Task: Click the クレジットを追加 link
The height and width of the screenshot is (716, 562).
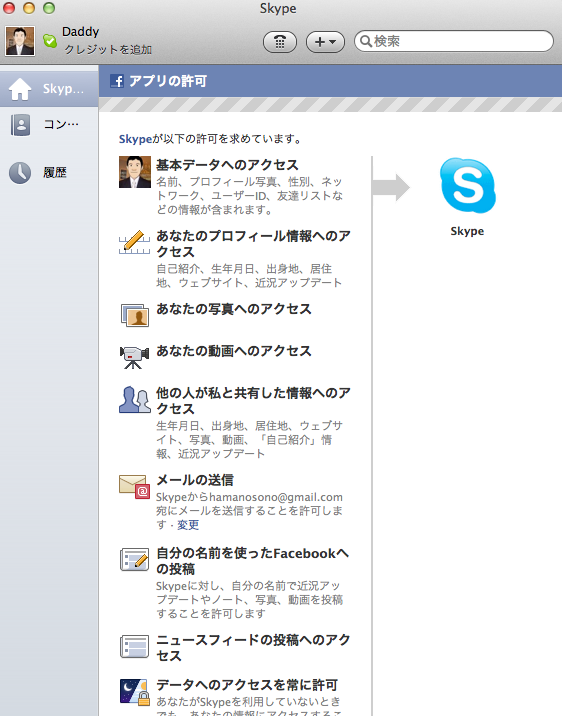Action: tap(108, 49)
